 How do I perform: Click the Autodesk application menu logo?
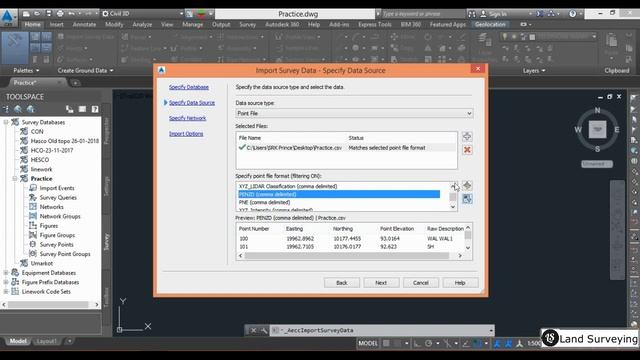8,17
